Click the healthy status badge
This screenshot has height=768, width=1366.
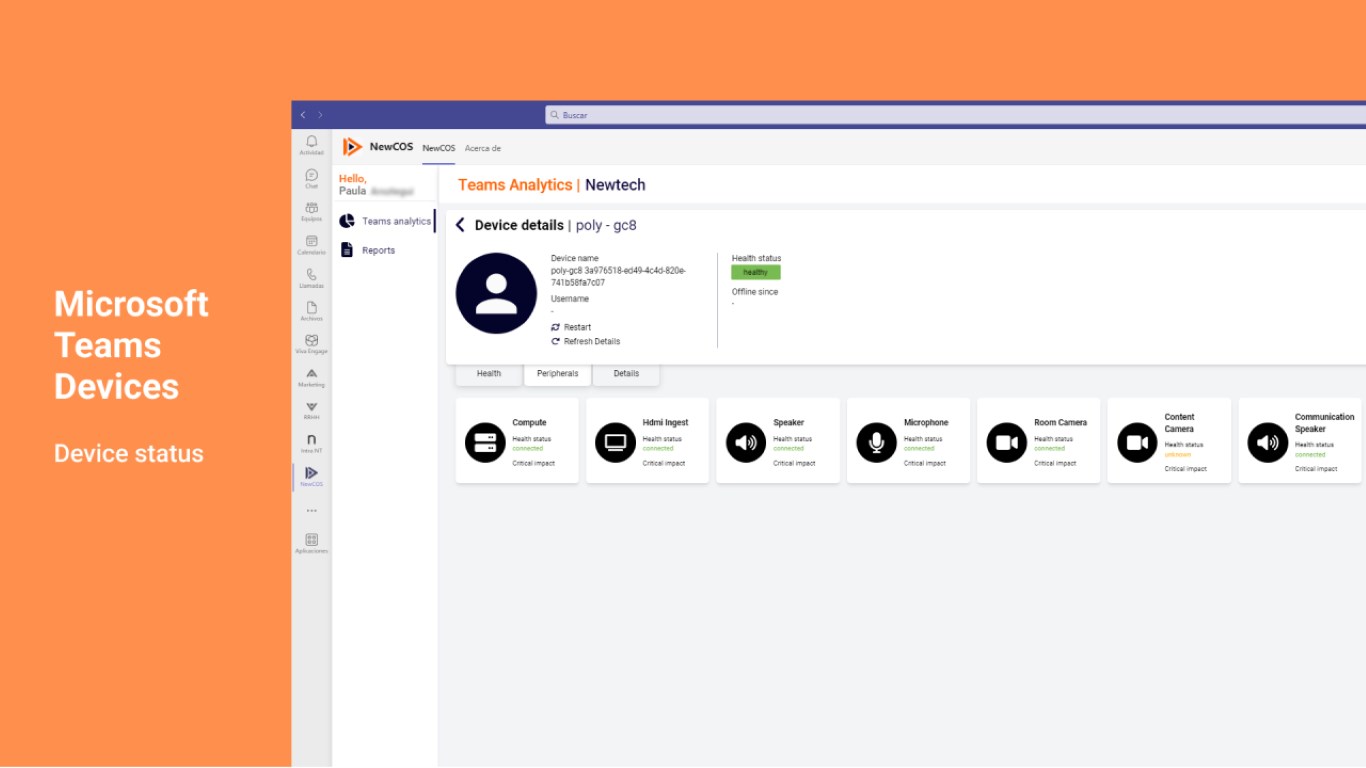pyautogui.click(x=756, y=272)
